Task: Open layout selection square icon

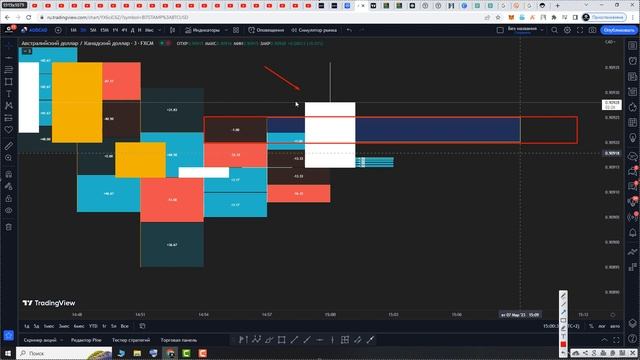Action: (x=500, y=30)
